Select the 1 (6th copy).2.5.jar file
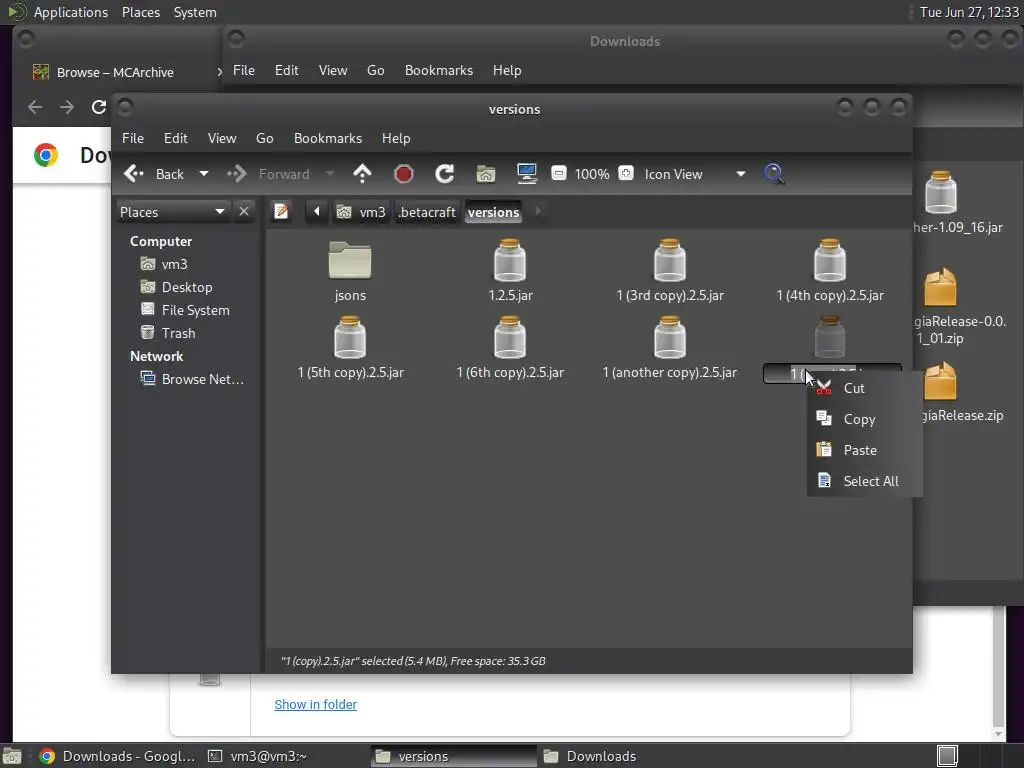 click(510, 347)
